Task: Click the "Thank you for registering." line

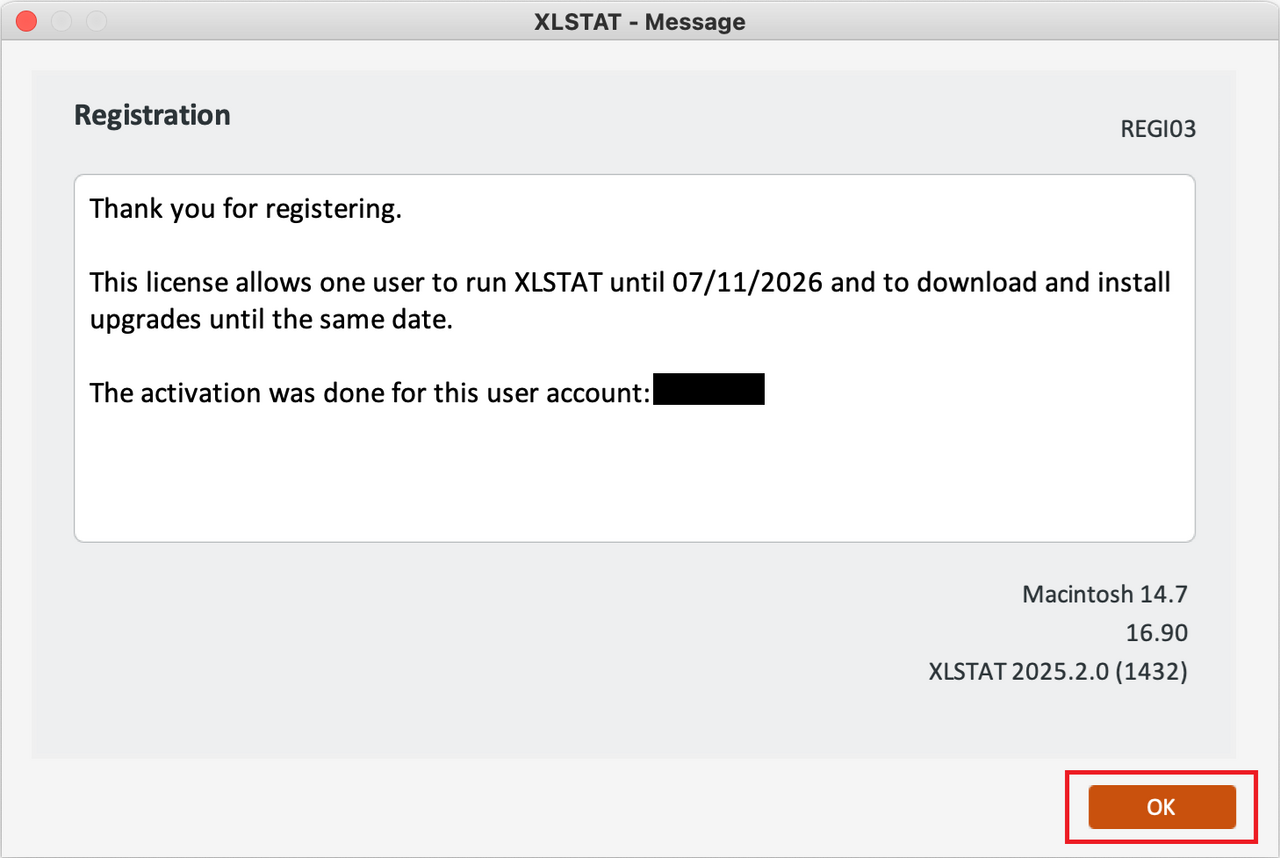Action: click(246, 210)
